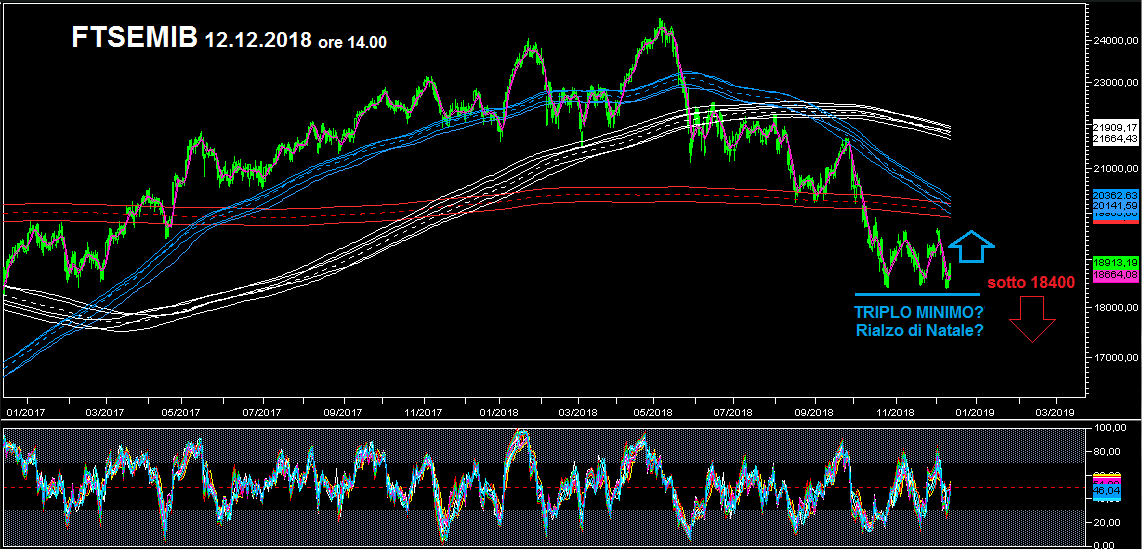Click the 01/2019 date axis label
1142x549 pixels.
[x=975, y=411]
